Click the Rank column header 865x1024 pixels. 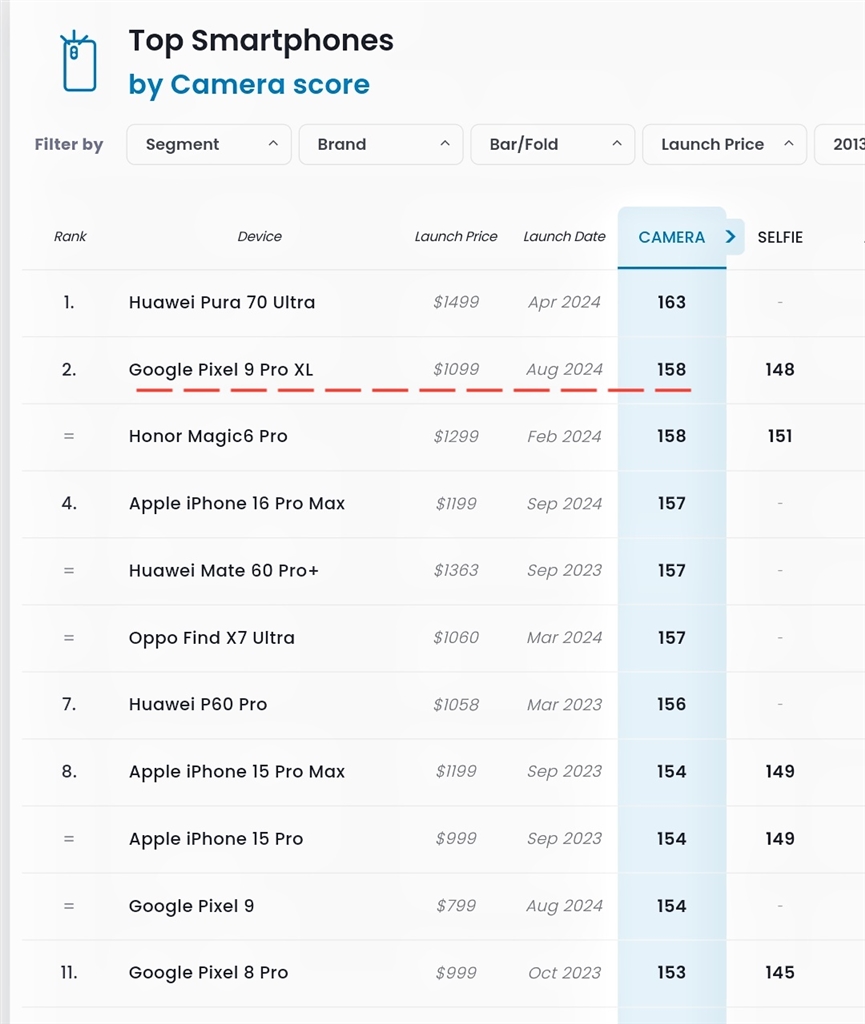coord(70,237)
